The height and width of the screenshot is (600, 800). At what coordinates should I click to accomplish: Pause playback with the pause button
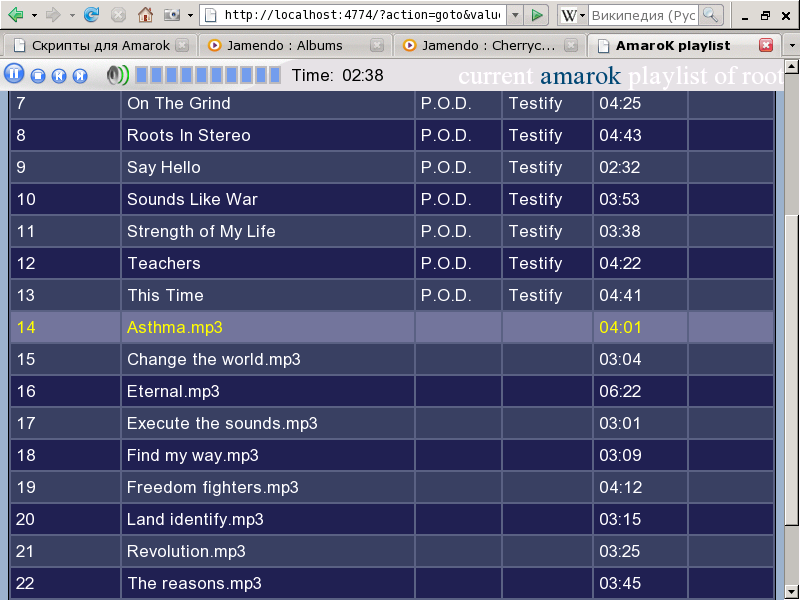[14, 74]
